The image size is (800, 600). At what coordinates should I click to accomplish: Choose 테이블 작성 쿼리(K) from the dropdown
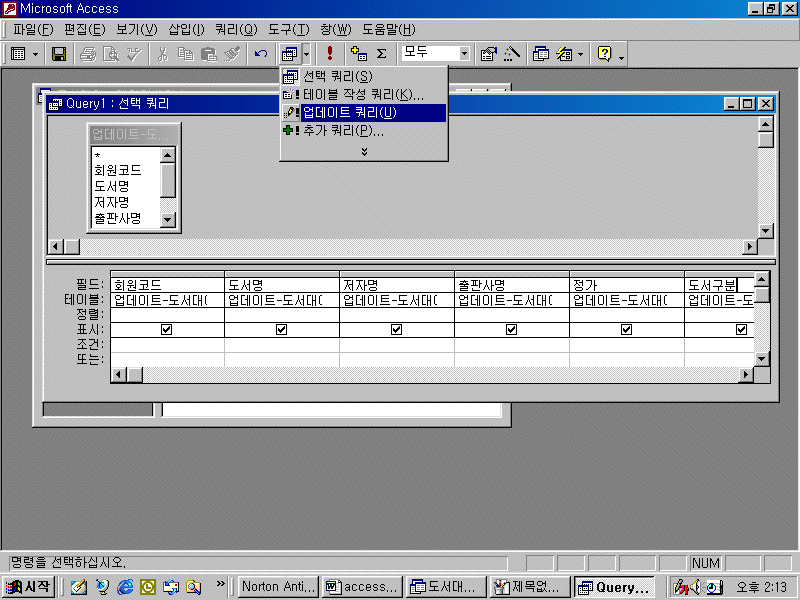click(364, 94)
